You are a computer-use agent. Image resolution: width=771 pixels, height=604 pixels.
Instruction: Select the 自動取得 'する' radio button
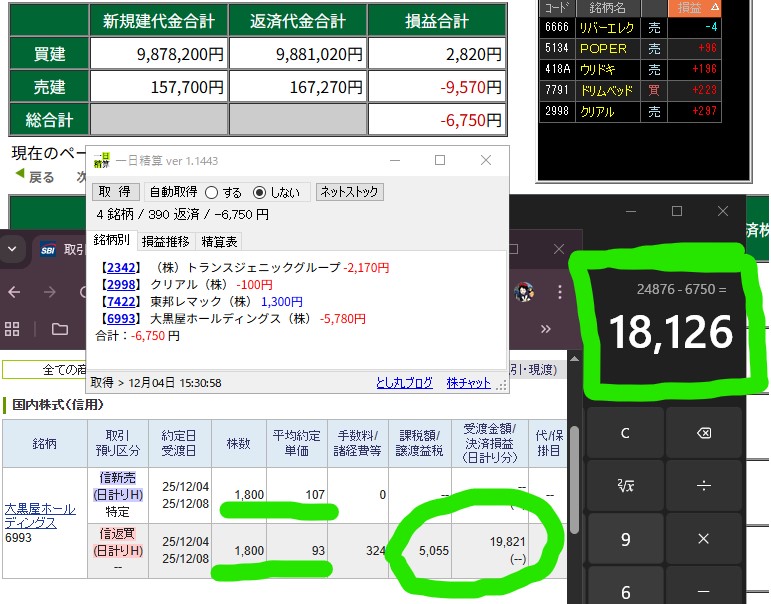[211, 192]
